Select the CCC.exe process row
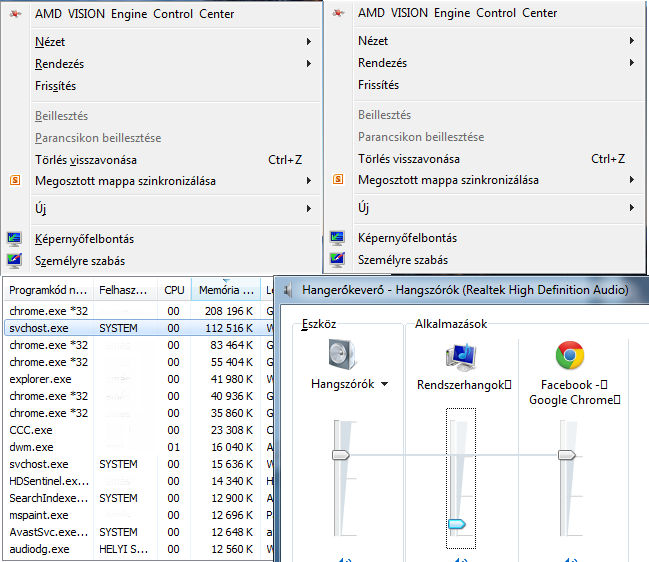 click(139, 430)
